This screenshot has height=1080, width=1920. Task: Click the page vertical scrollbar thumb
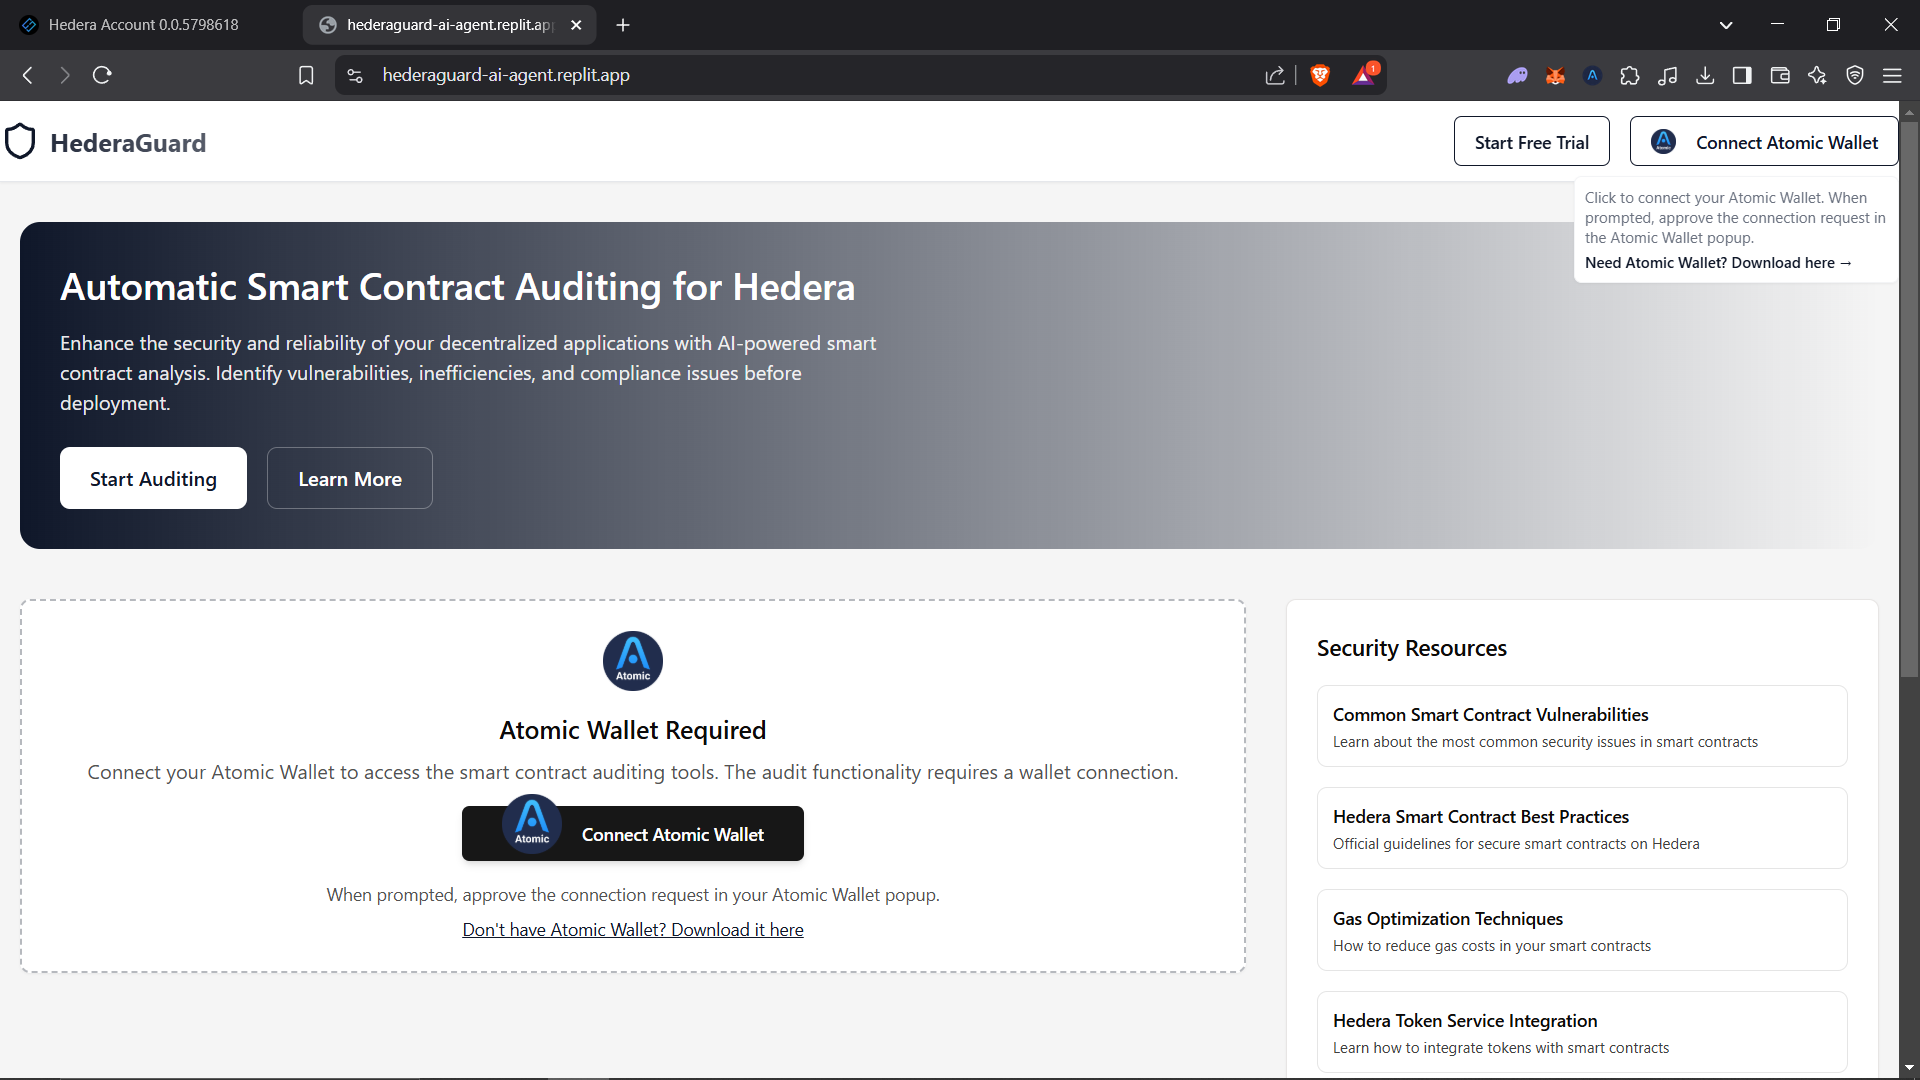(1909, 400)
